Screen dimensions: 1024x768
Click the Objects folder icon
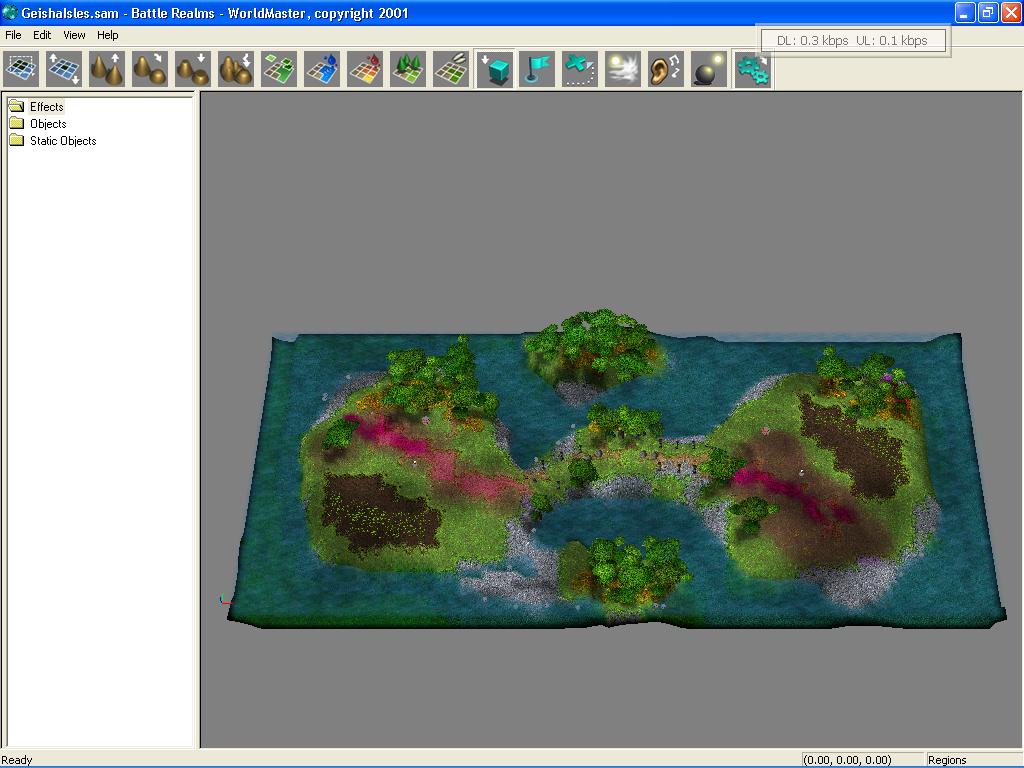17,123
